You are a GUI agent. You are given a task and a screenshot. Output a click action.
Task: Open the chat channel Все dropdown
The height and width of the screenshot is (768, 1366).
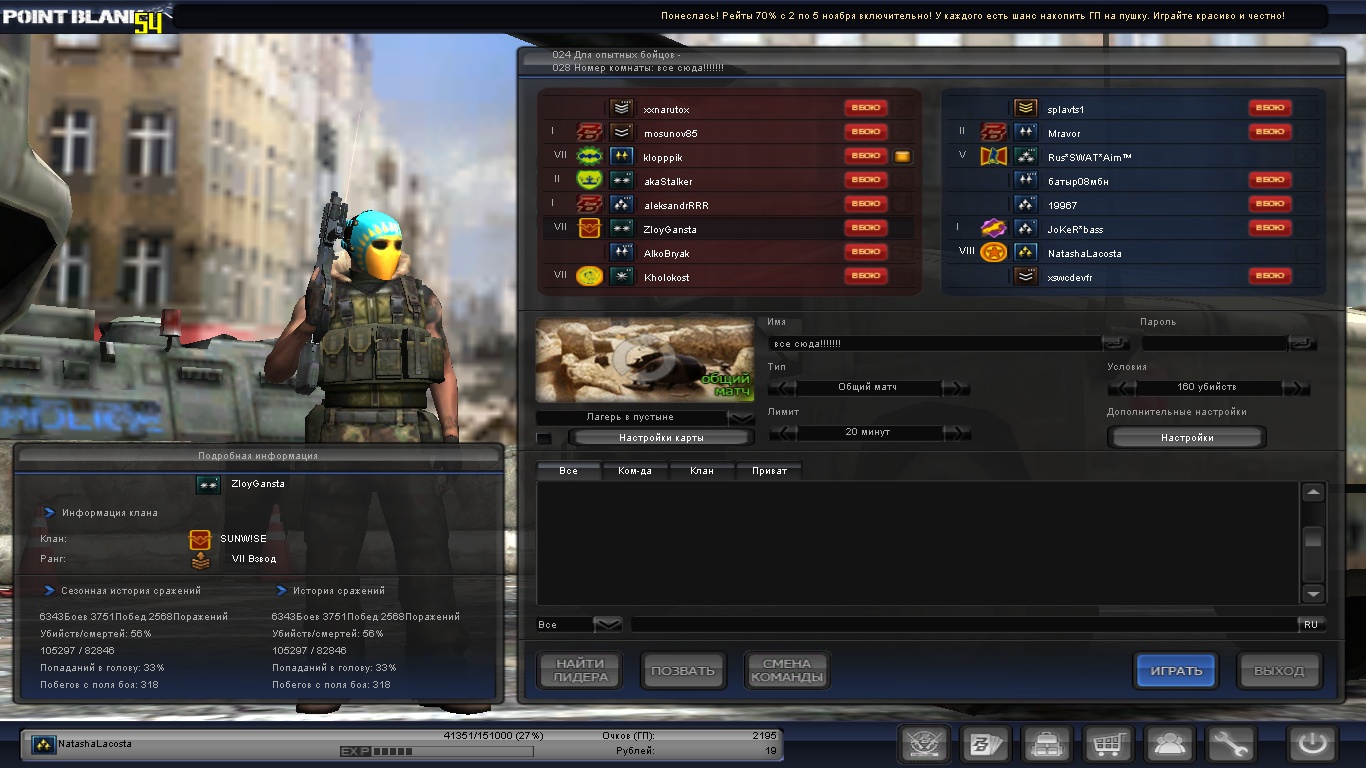click(x=607, y=624)
